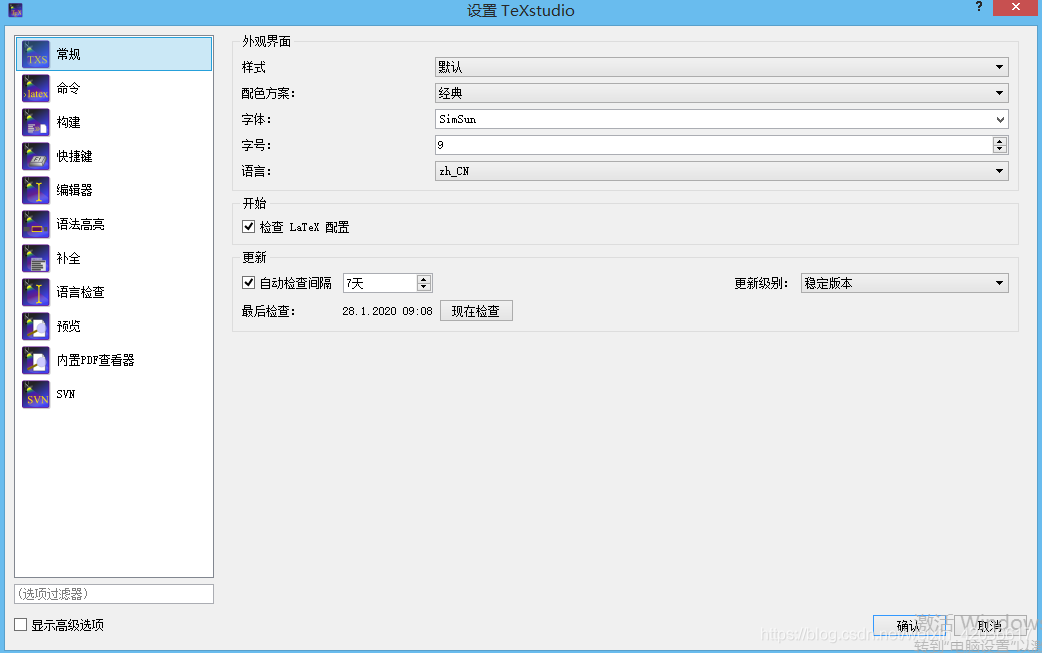The image size is (1042, 653).
Task: Click the 现在检查 button
Action: [476, 311]
